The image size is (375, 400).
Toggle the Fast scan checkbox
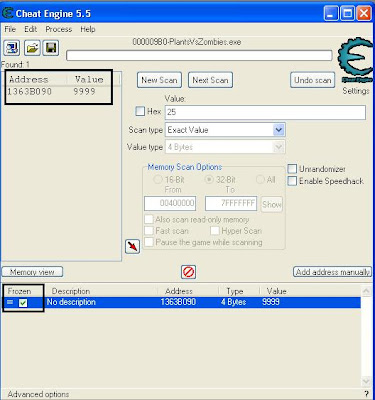[x=149, y=231]
